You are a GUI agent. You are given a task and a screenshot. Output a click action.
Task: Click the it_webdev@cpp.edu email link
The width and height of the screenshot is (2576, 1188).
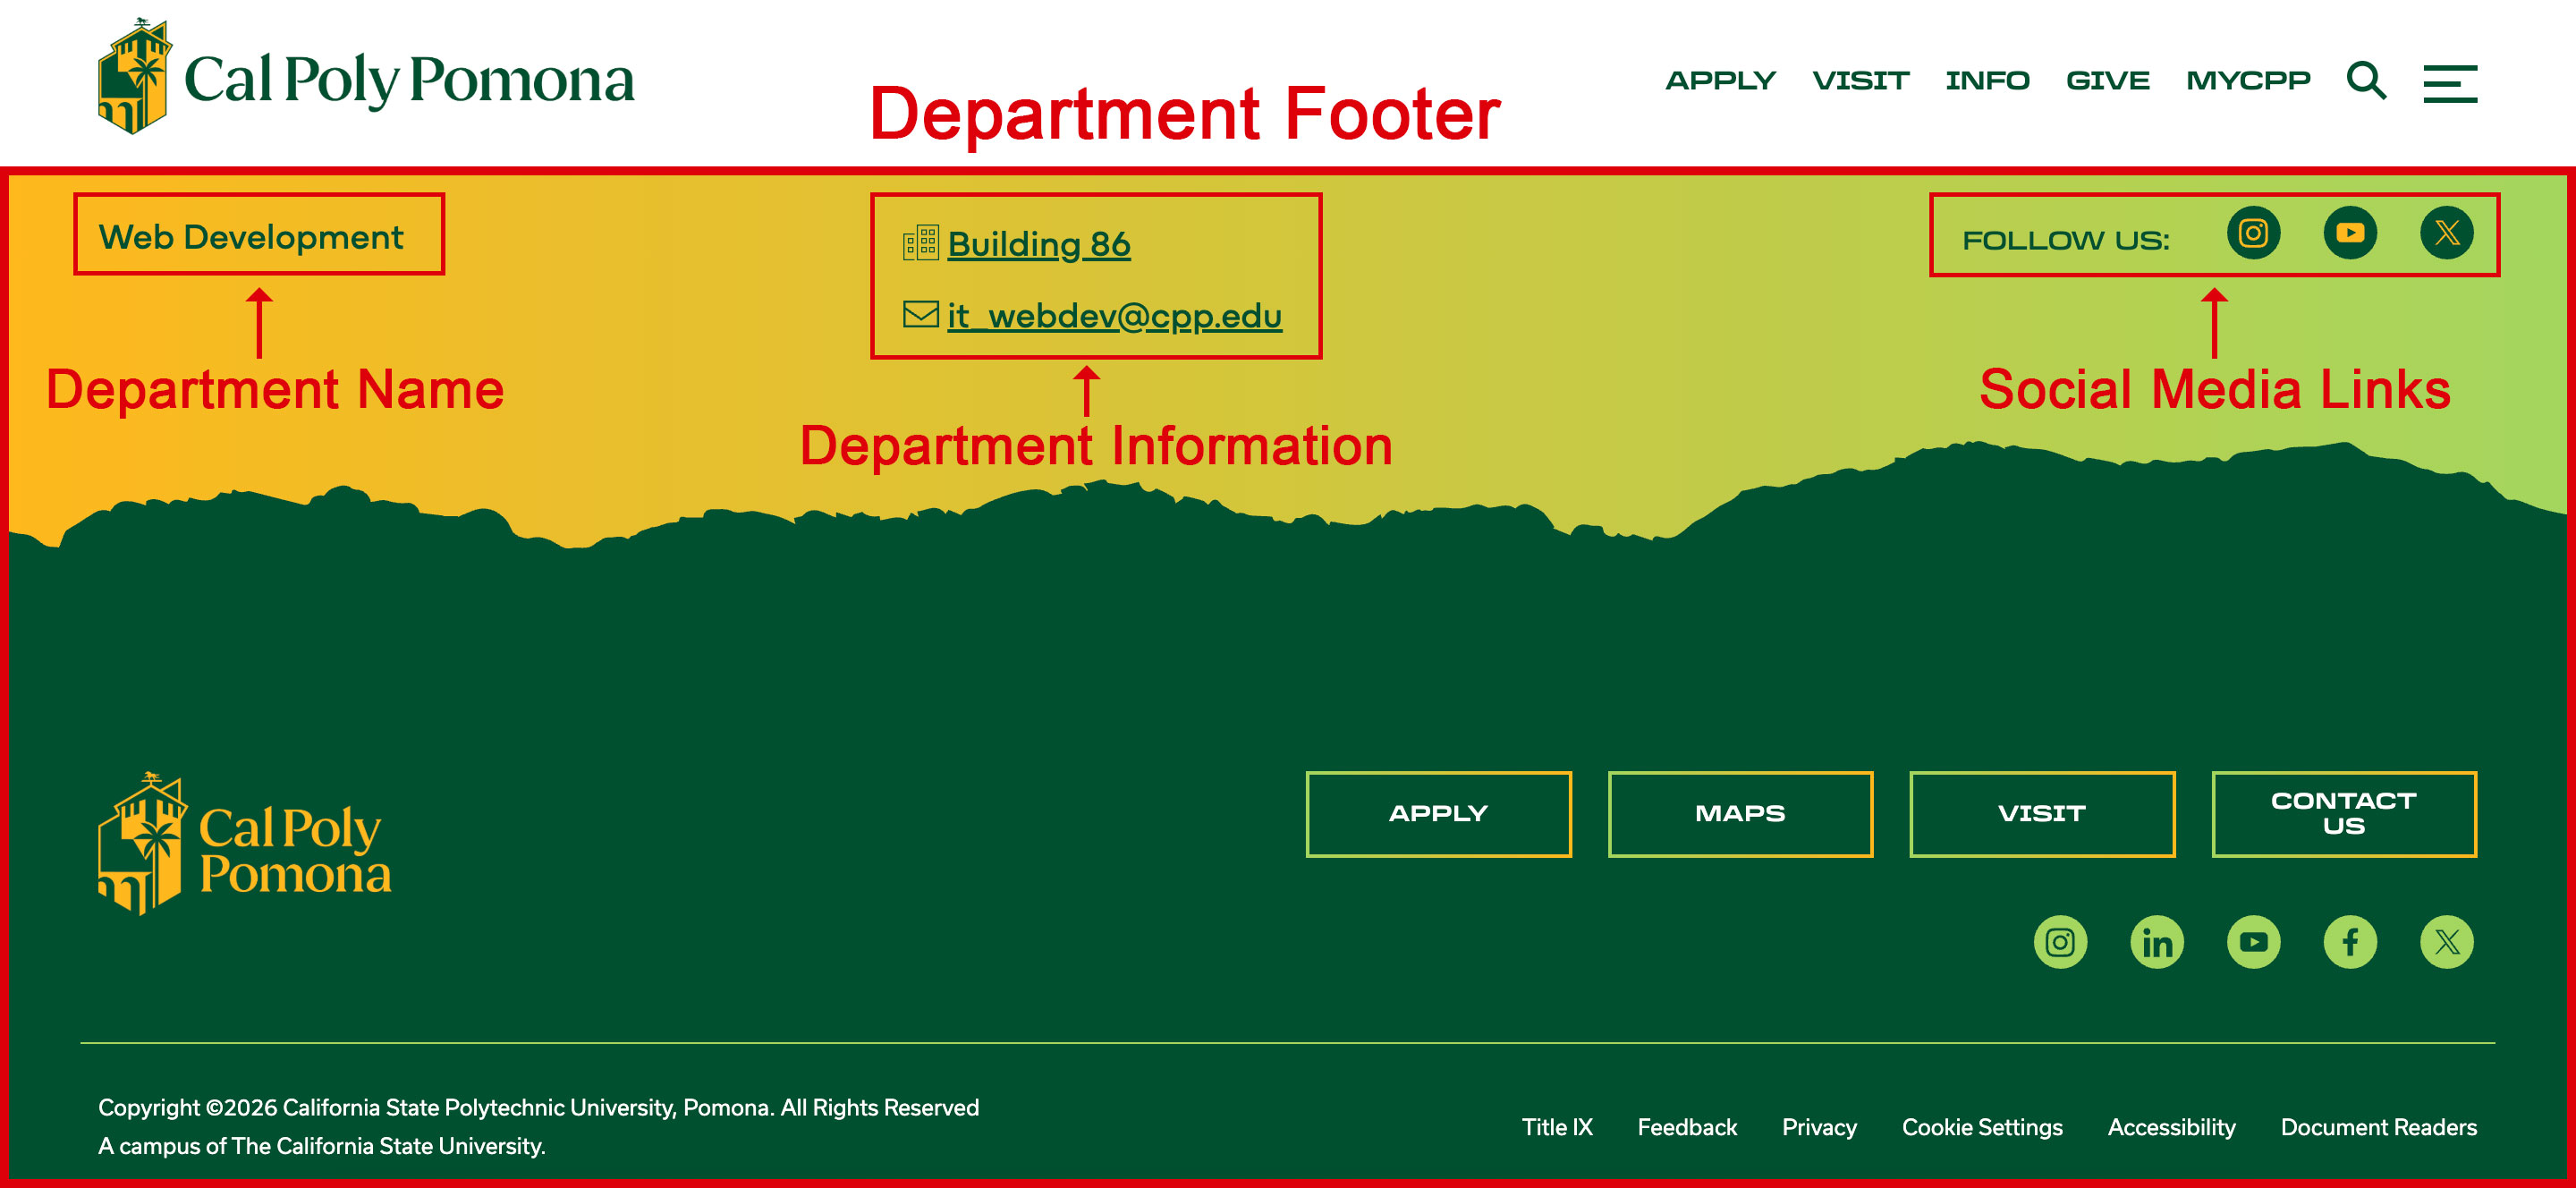[1114, 316]
